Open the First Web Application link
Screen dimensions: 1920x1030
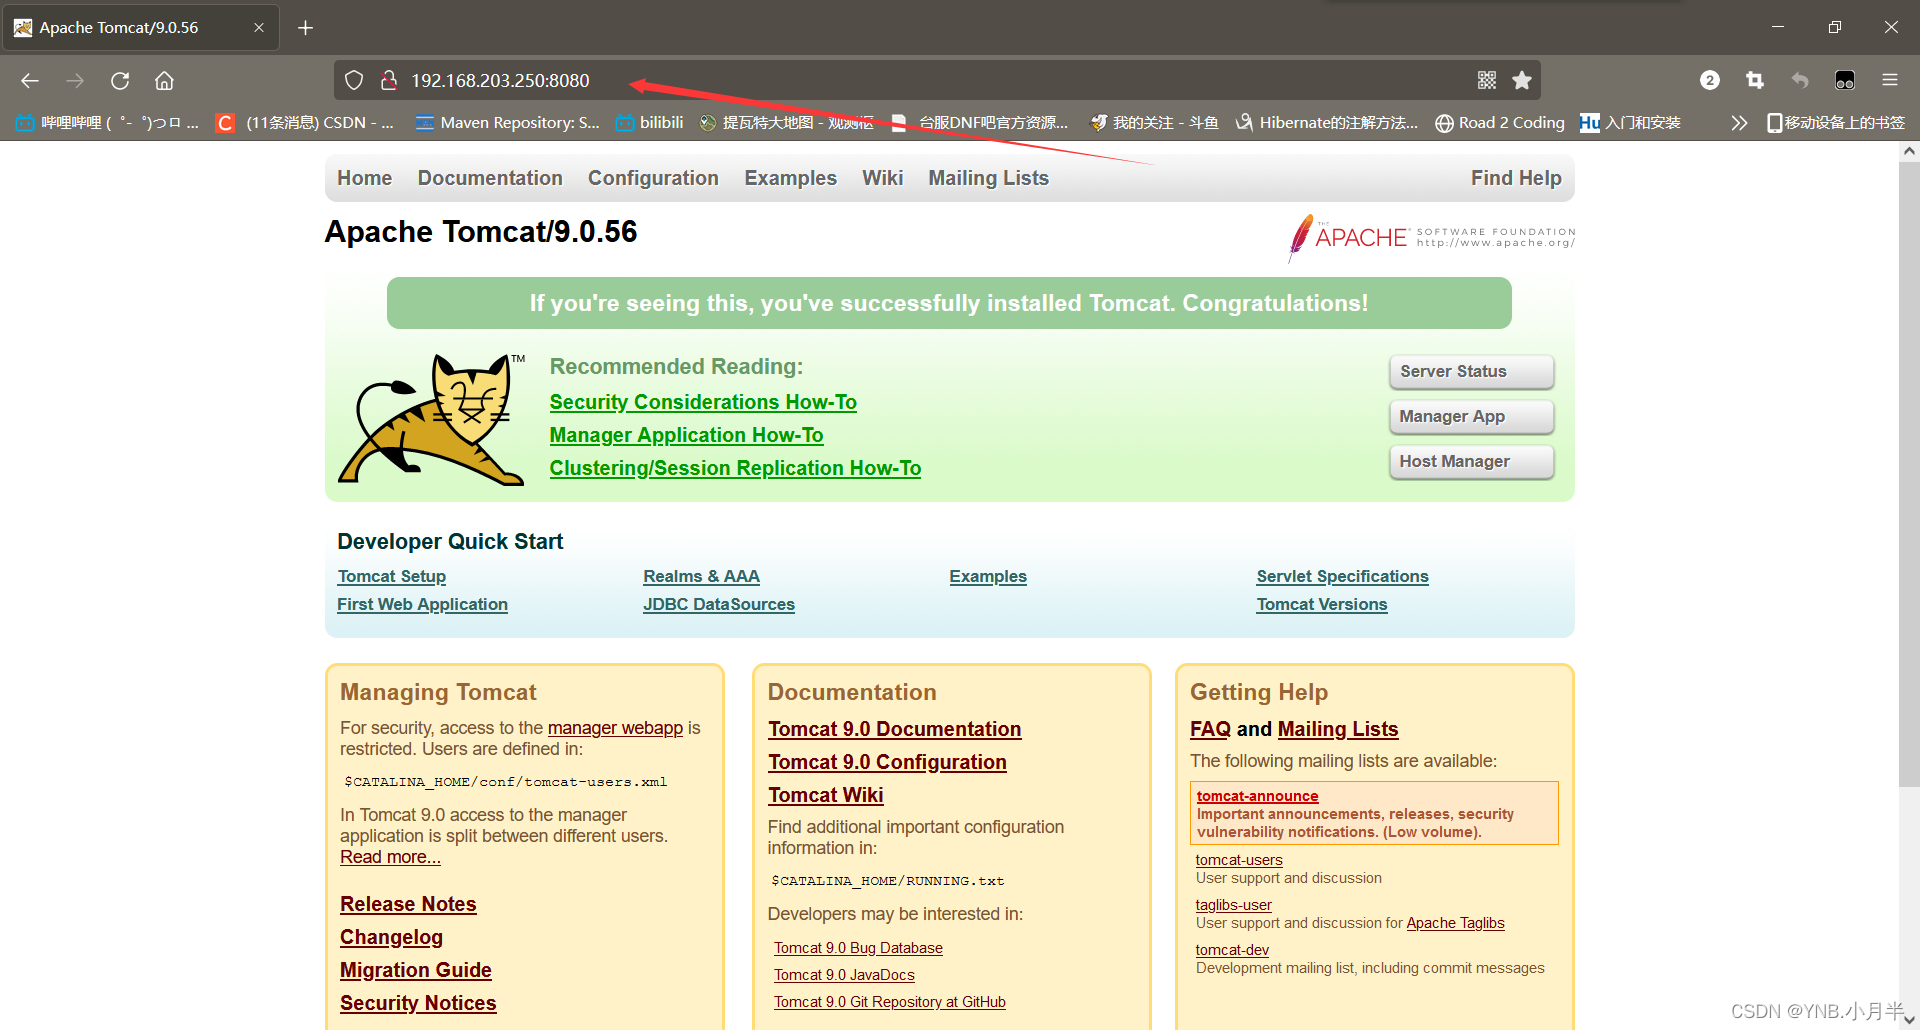(422, 605)
